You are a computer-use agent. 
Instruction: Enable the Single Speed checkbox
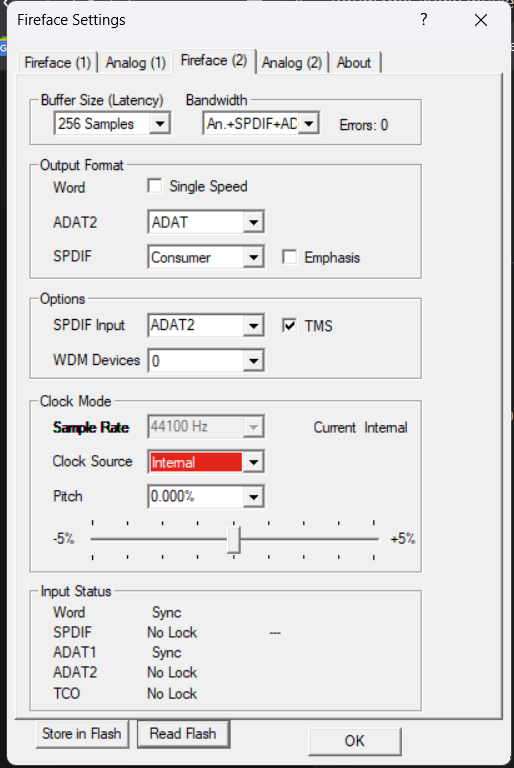tap(155, 186)
